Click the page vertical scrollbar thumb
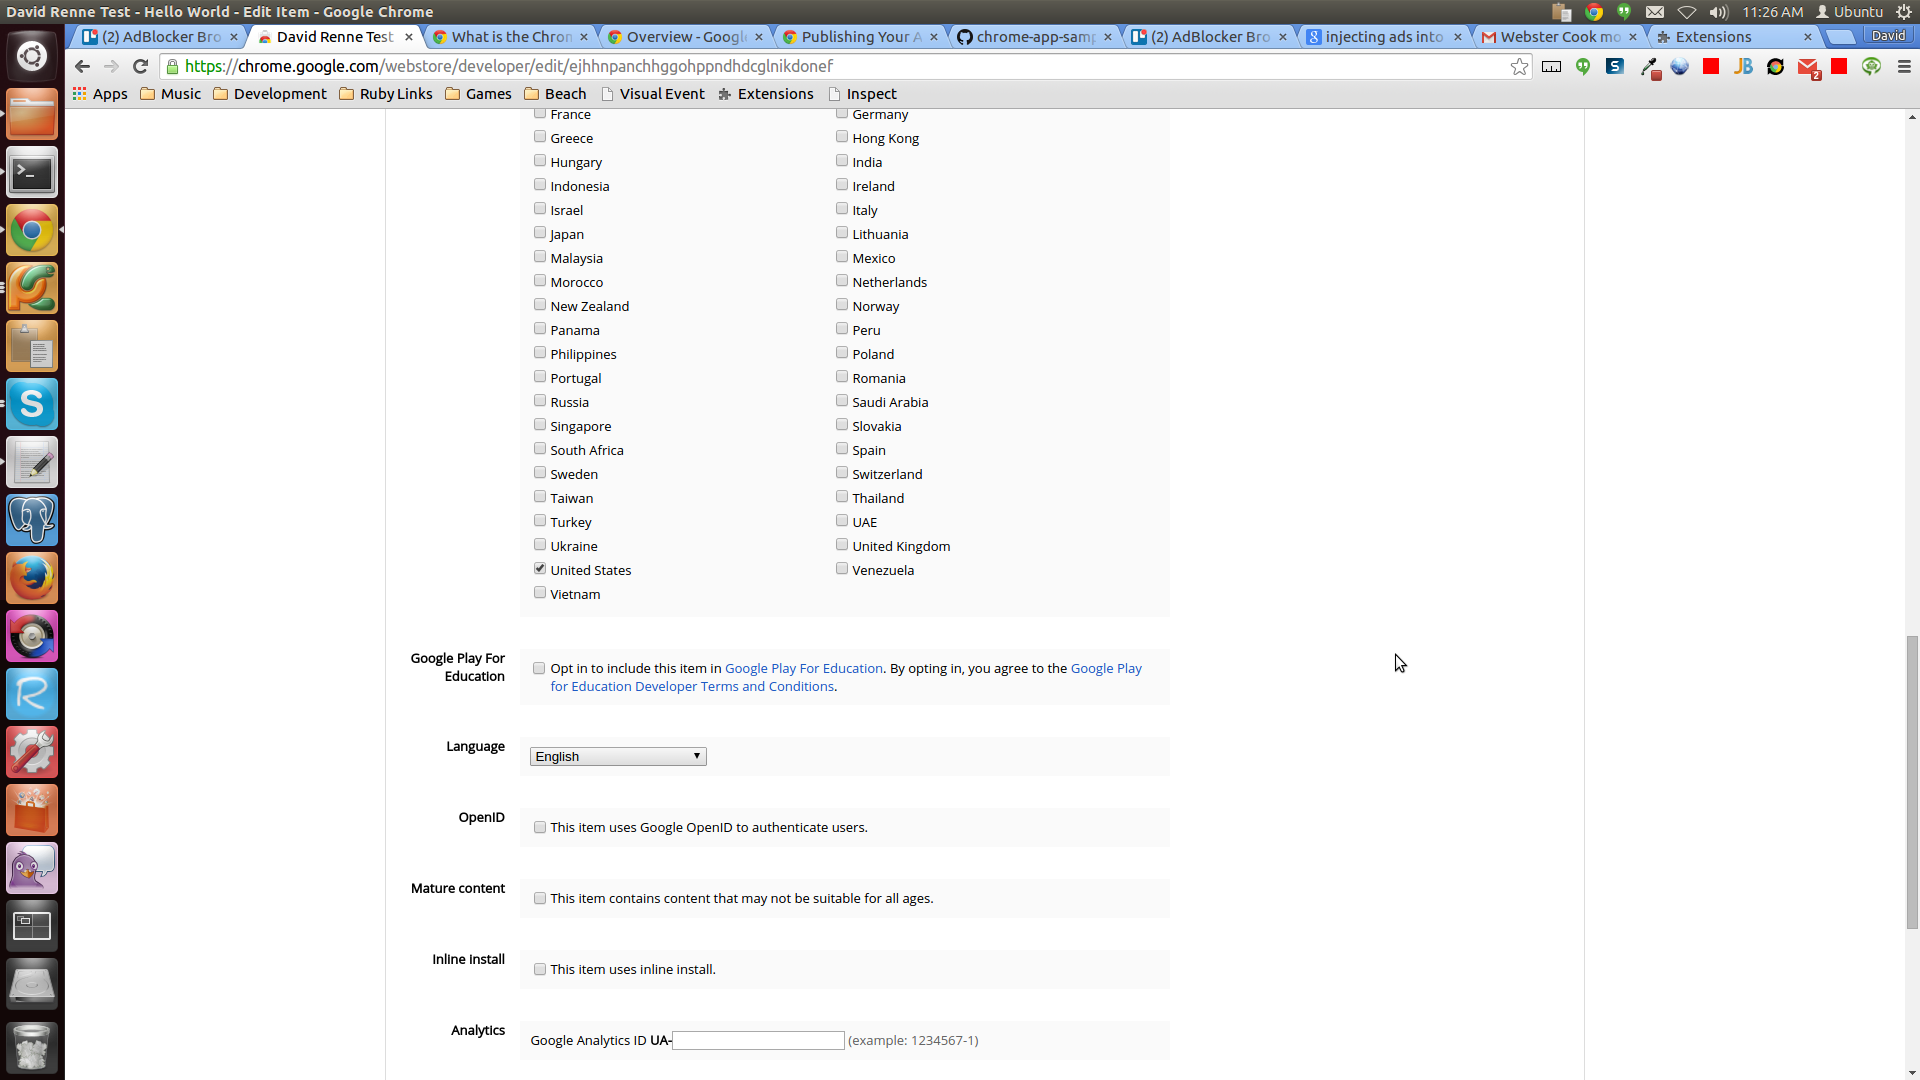 (x=1912, y=783)
